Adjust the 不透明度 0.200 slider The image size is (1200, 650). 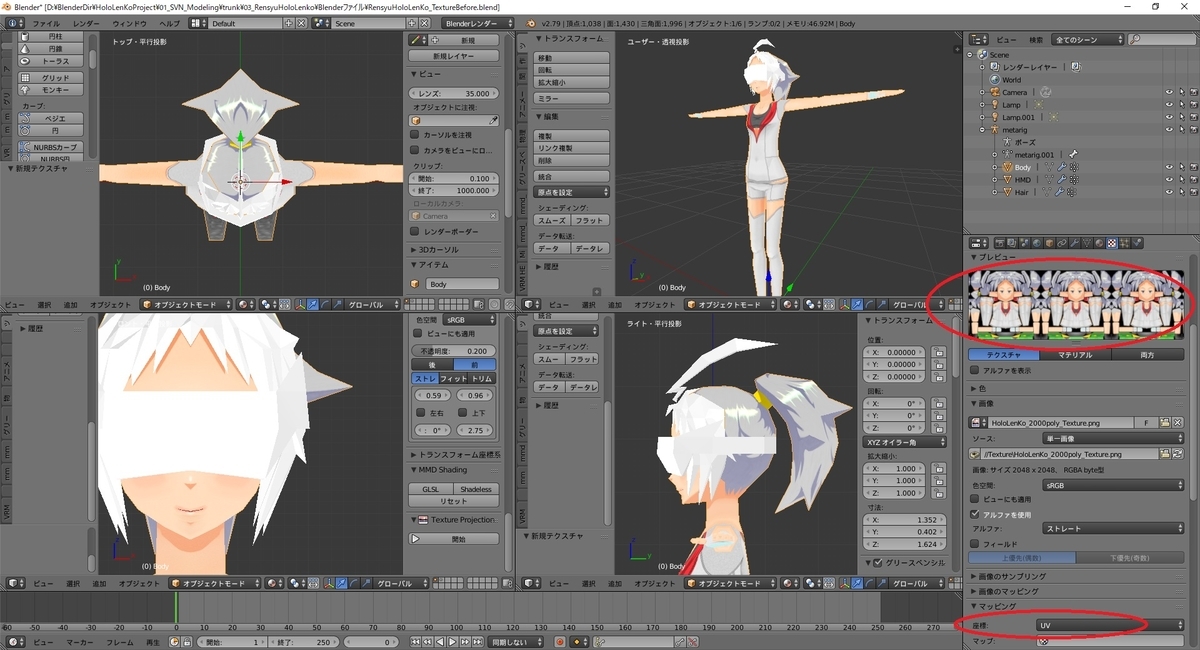(x=454, y=351)
